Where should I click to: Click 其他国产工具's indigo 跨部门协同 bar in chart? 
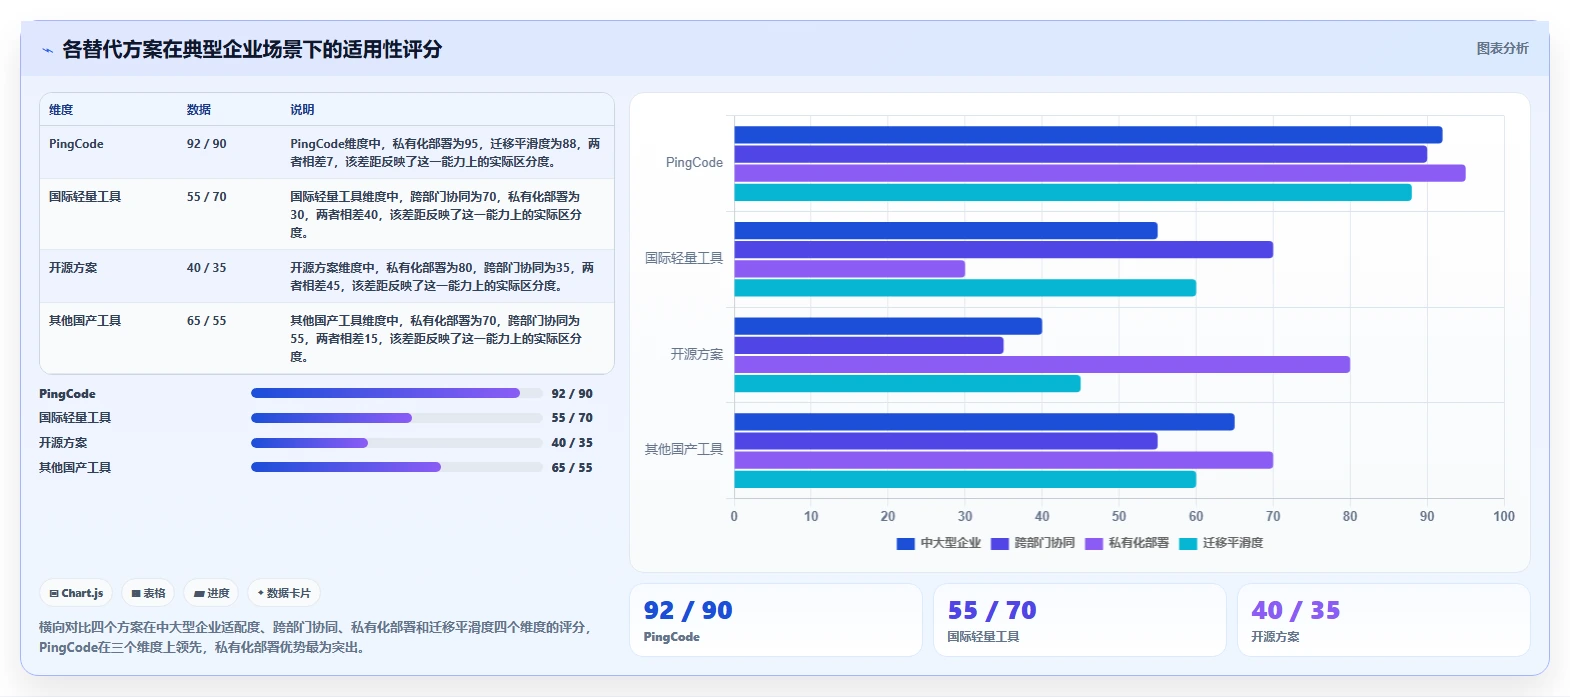pyautogui.click(x=946, y=441)
